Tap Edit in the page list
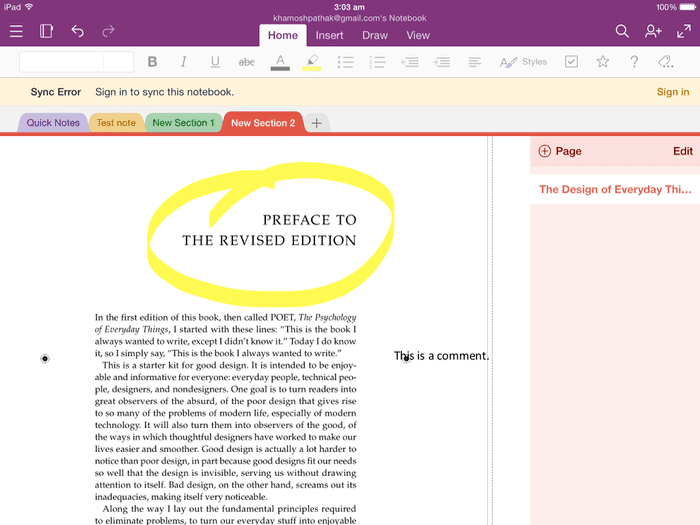The width and height of the screenshot is (700, 525). pyautogui.click(x=683, y=151)
